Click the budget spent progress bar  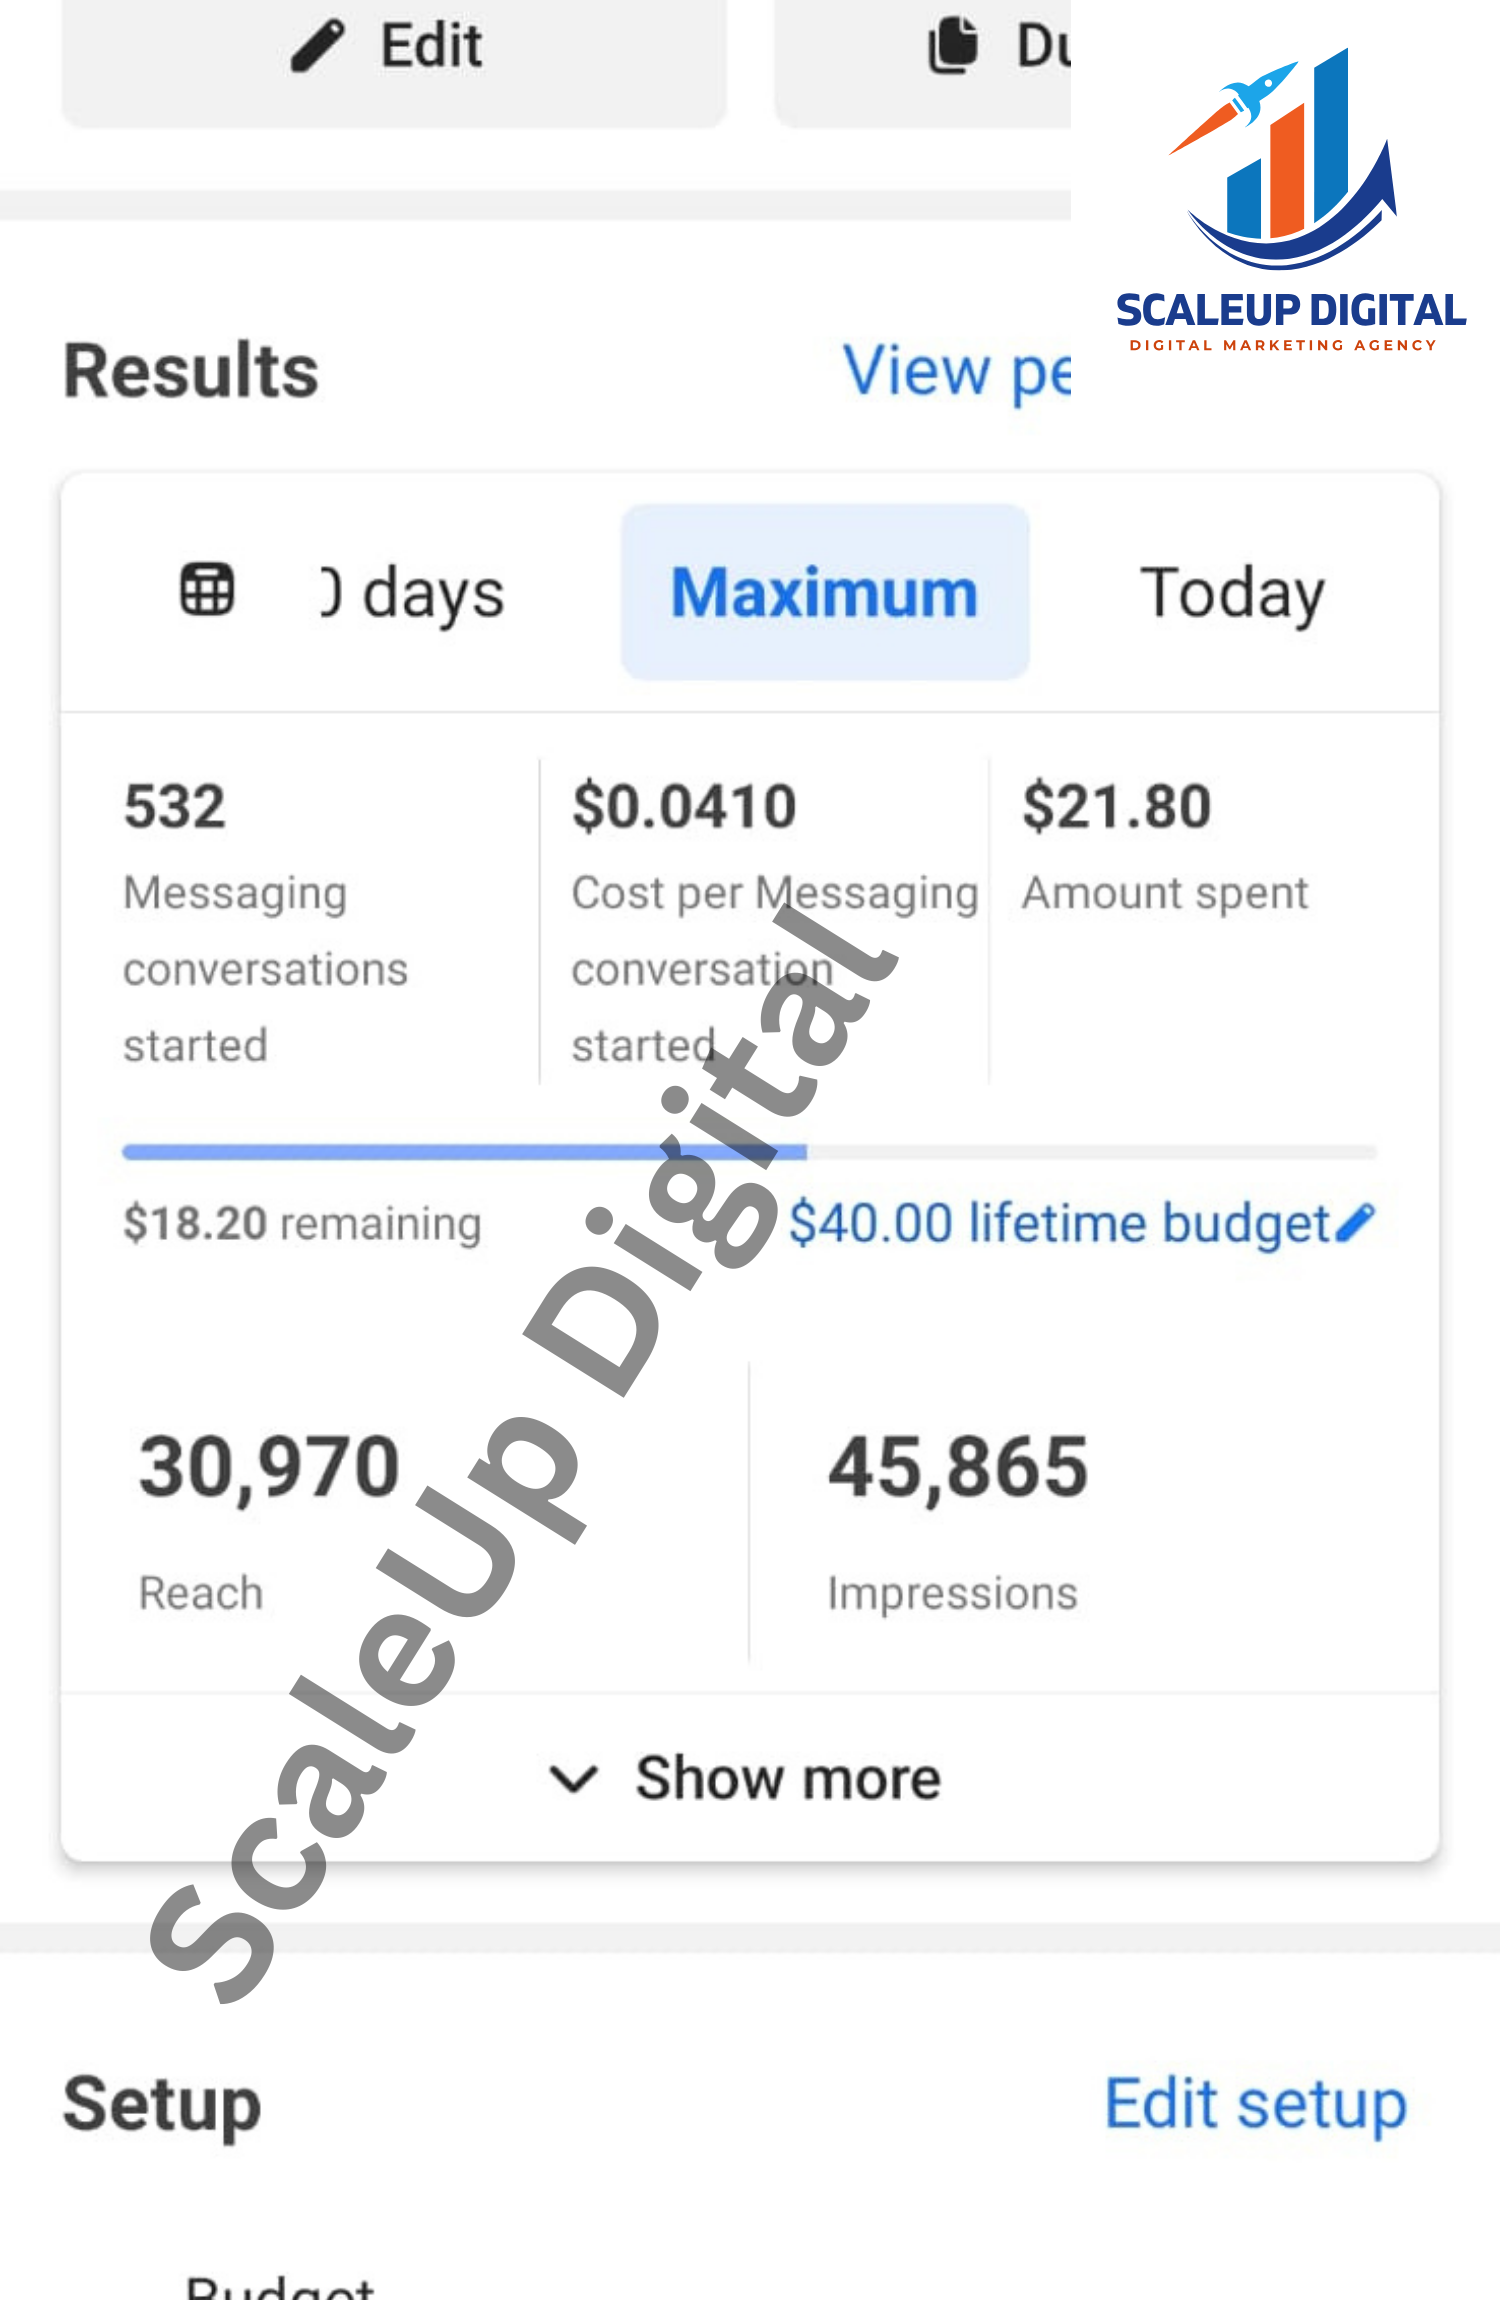749,1152
